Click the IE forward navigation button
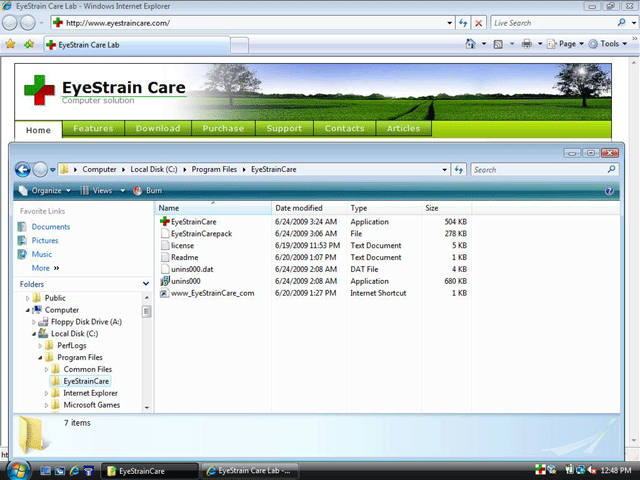The width and height of the screenshot is (640, 480). tap(28, 23)
